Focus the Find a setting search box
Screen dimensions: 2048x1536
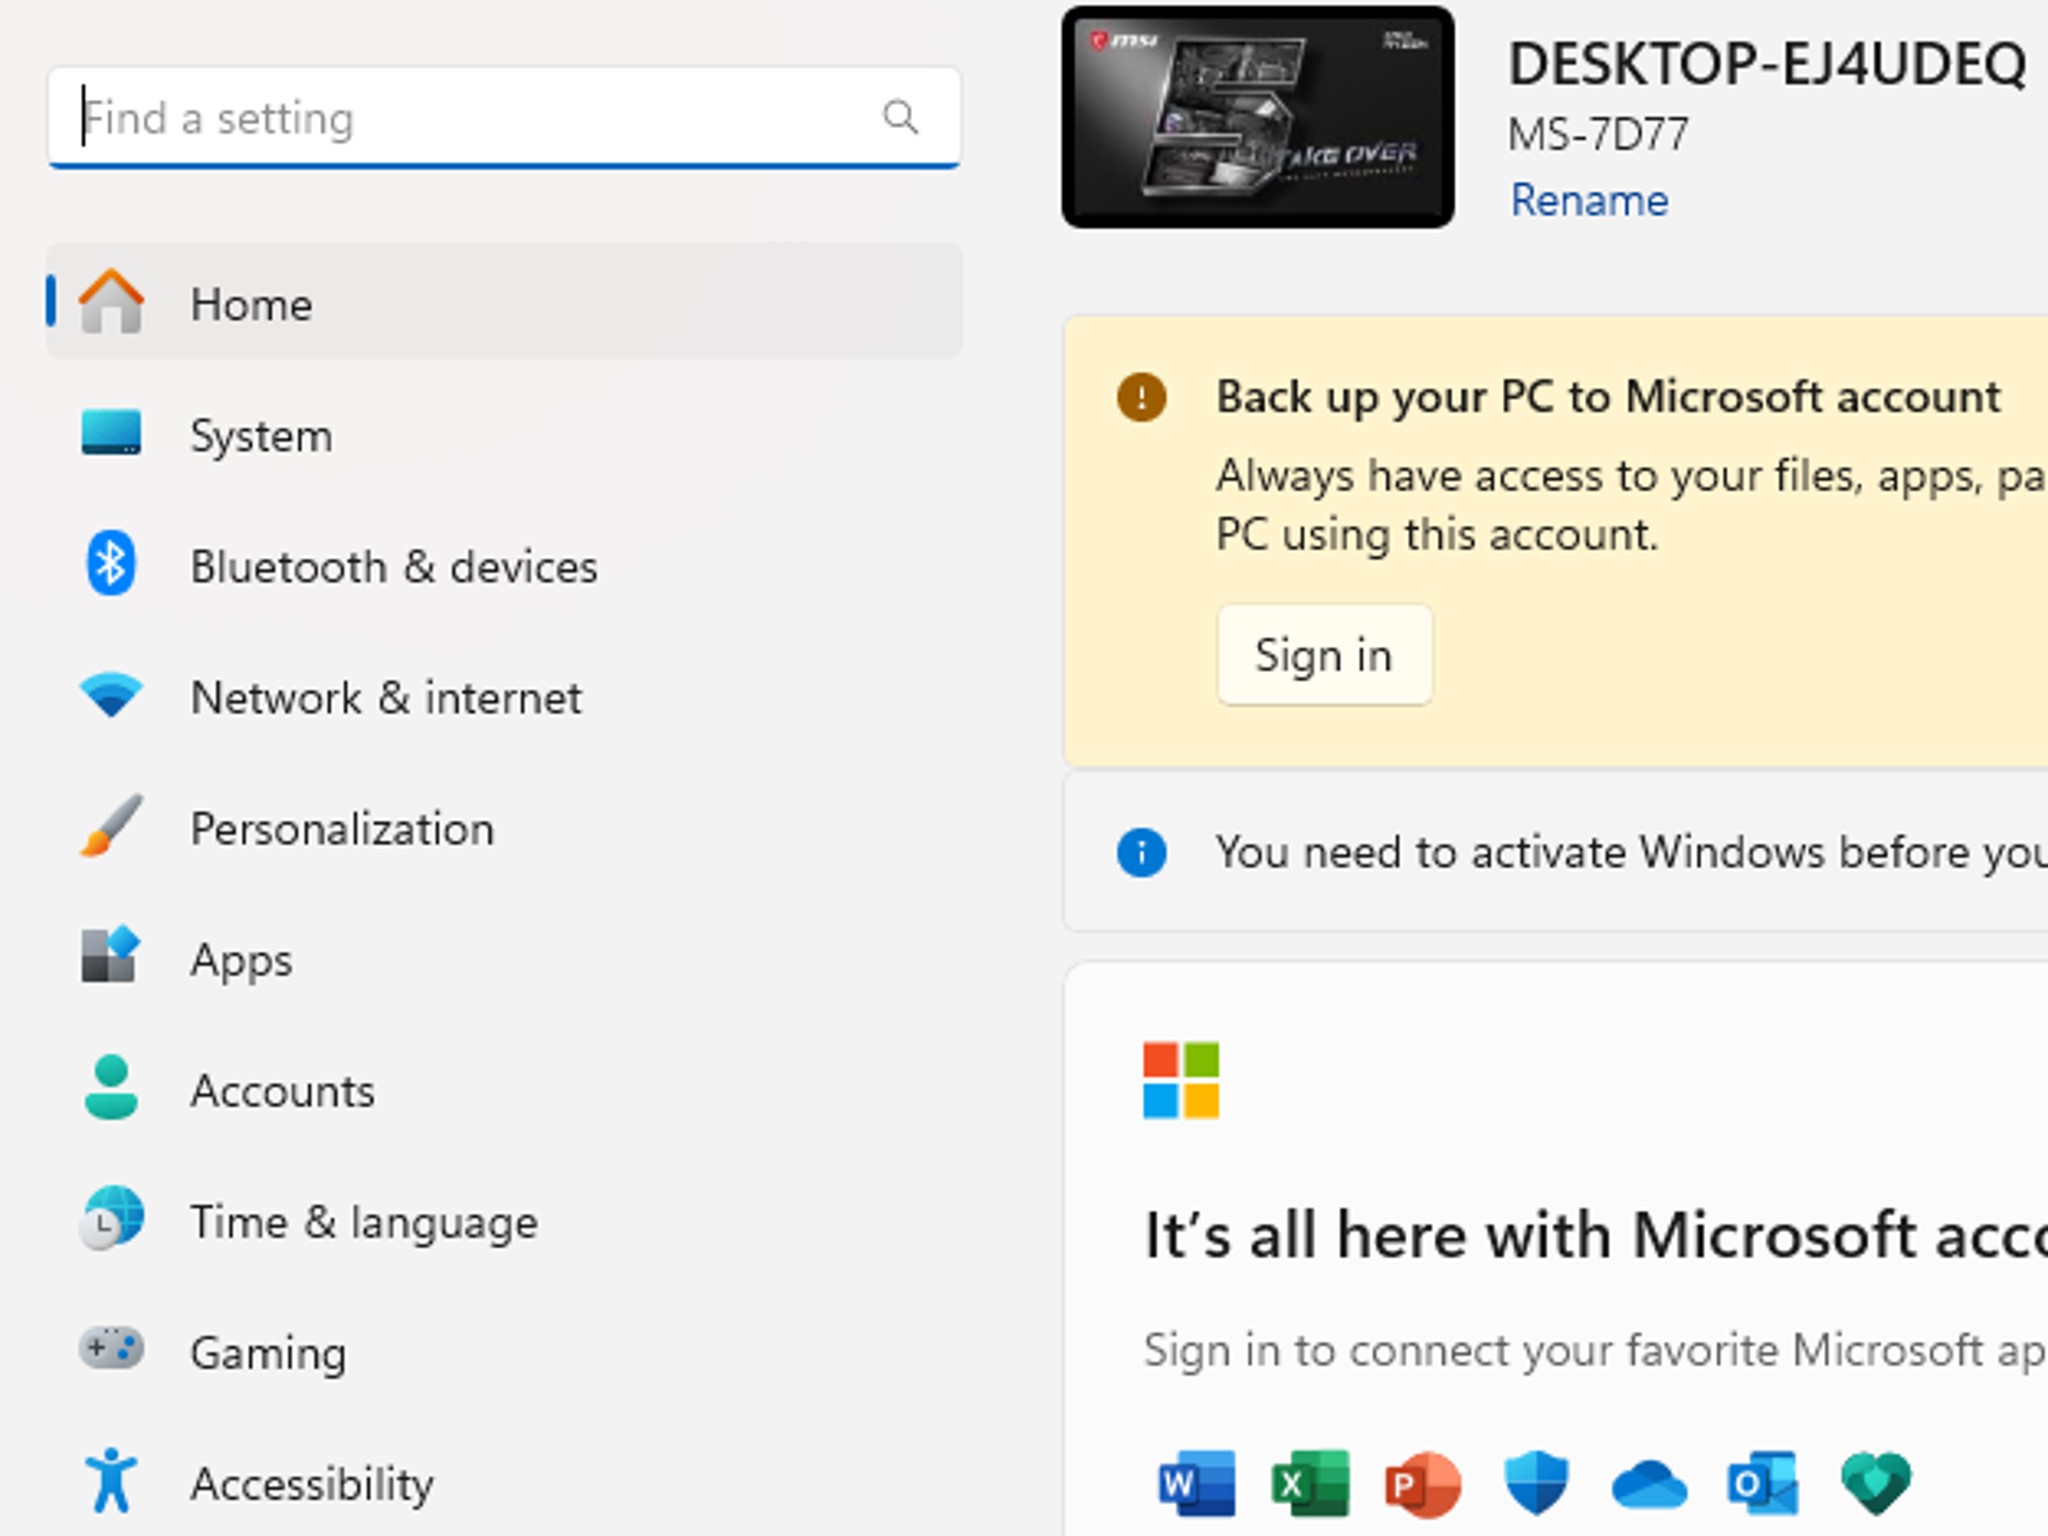(504, 117)
